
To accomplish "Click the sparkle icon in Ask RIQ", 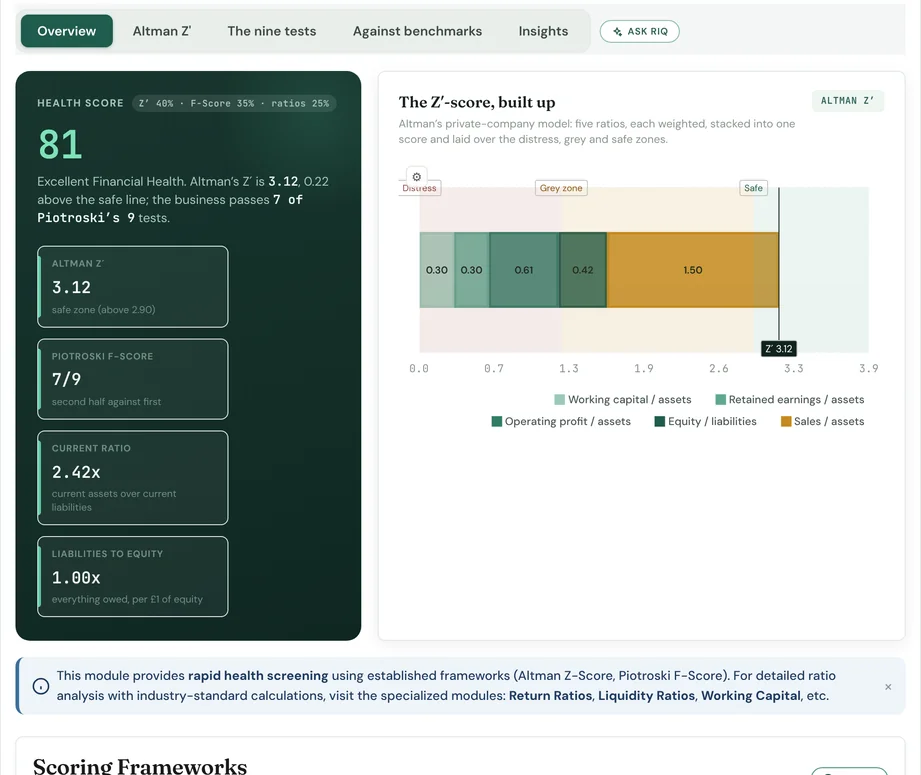I will (617, 32).
